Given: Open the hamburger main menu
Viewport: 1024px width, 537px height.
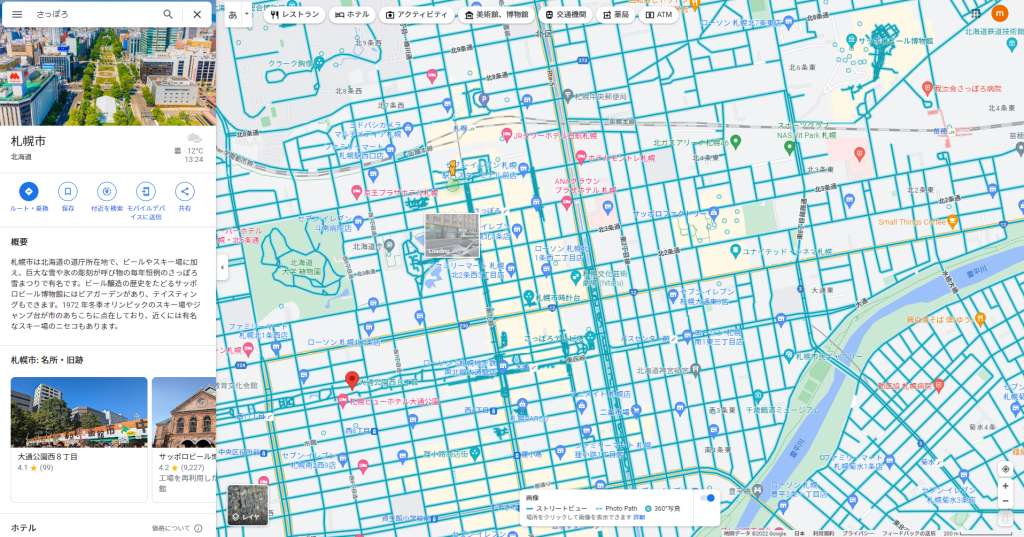Looking at the screenshot, I should pos(17,14).
